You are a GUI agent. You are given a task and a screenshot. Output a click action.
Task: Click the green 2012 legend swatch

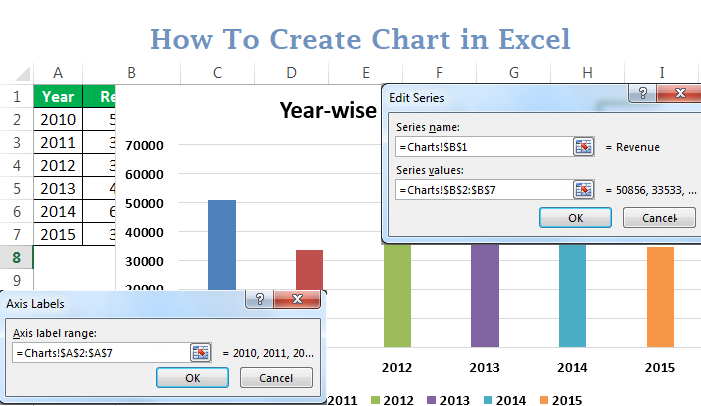(x=376, y=400)
